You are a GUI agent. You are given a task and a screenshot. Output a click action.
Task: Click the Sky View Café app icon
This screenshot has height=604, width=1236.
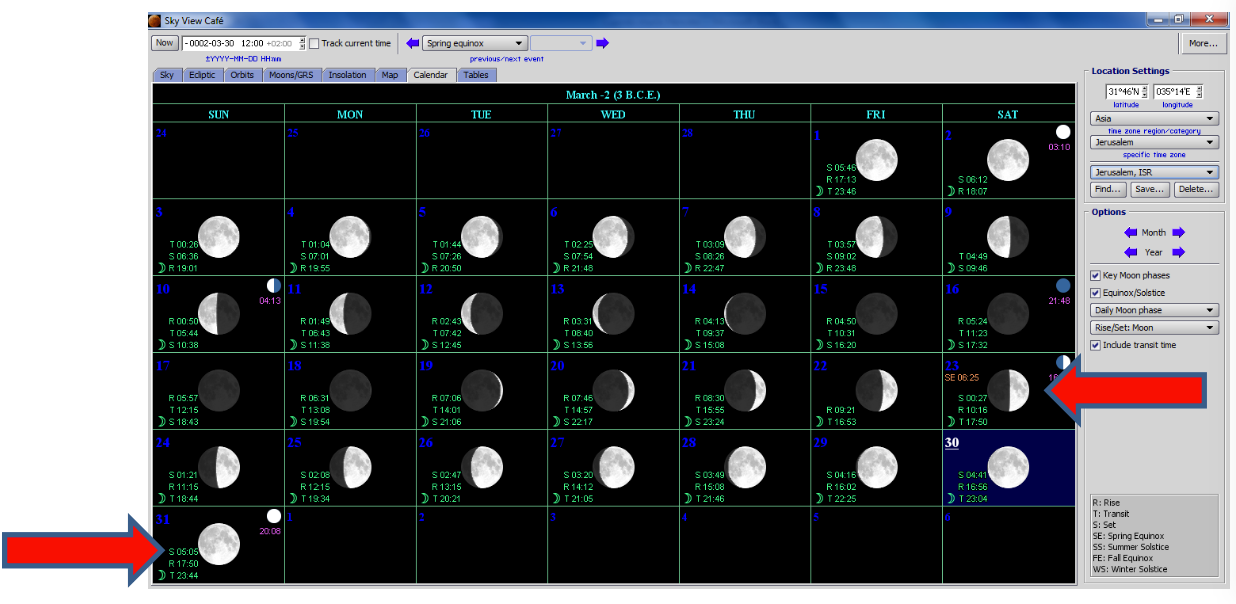(155, 20)
